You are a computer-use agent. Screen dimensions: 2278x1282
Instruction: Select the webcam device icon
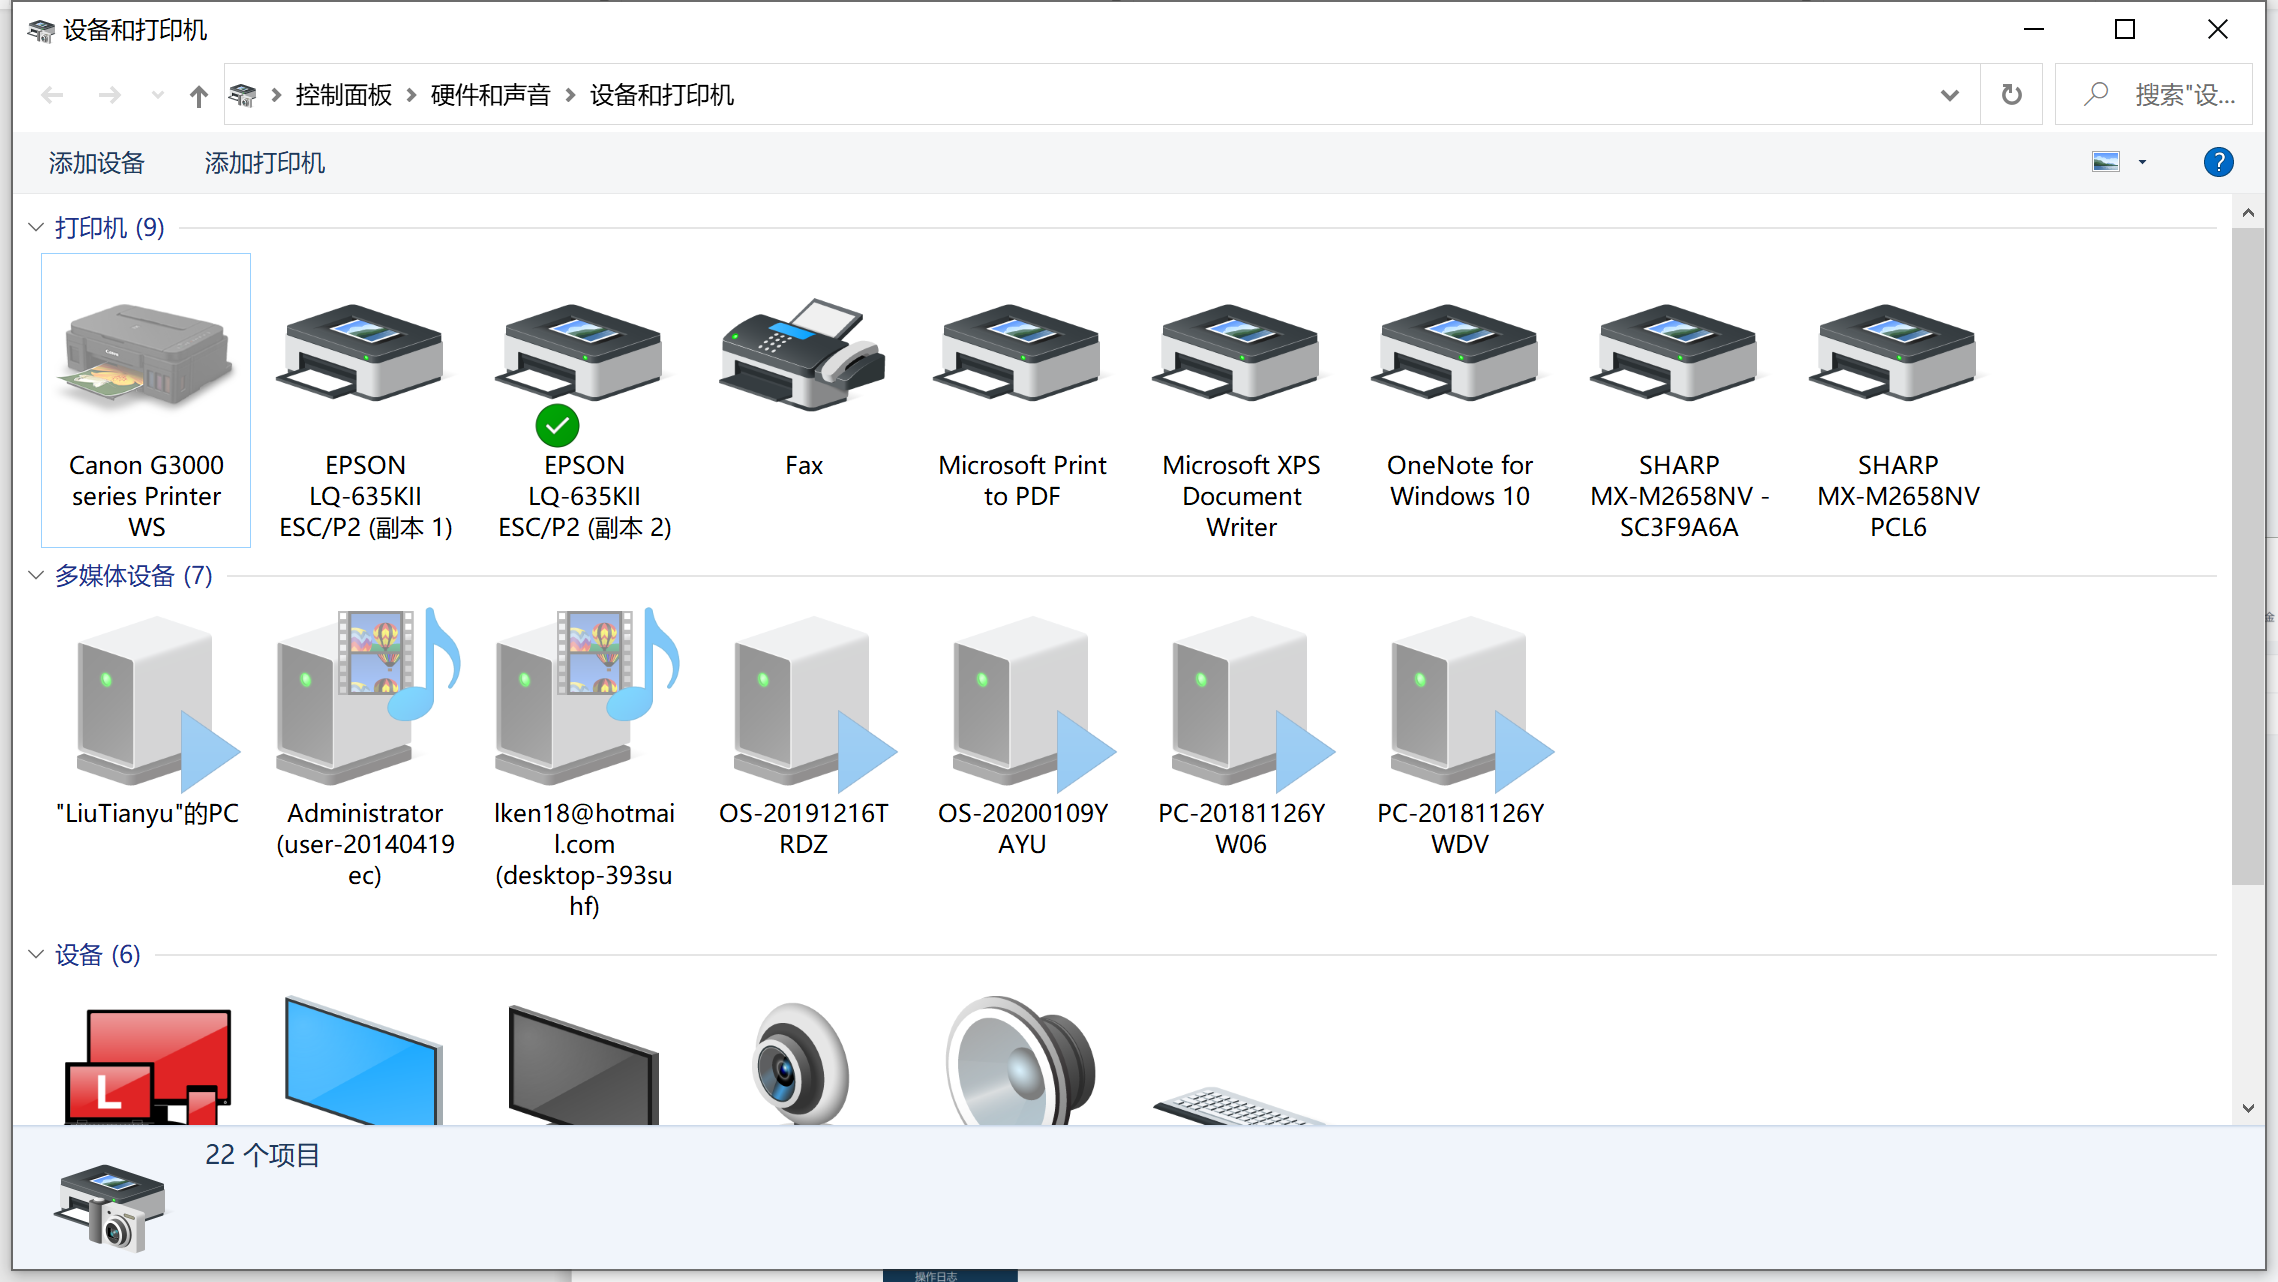pos(801,1063)
